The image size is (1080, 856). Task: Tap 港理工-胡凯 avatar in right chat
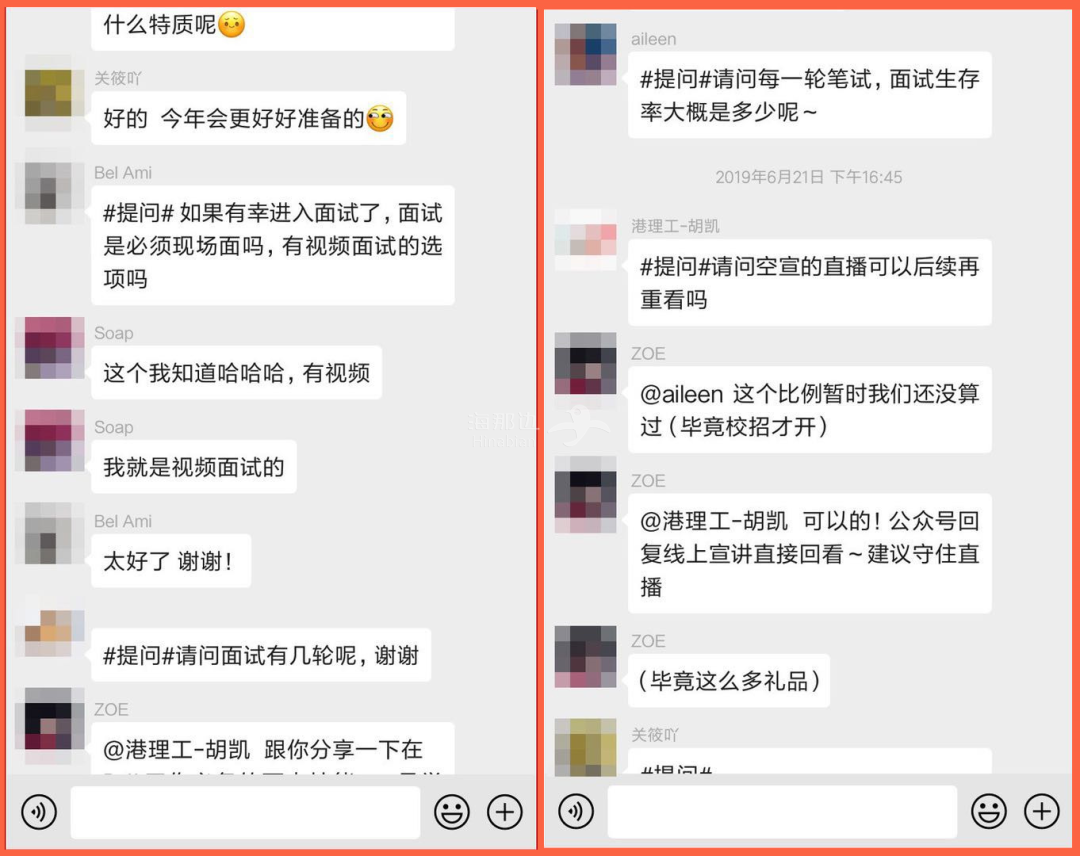[585, 240]
